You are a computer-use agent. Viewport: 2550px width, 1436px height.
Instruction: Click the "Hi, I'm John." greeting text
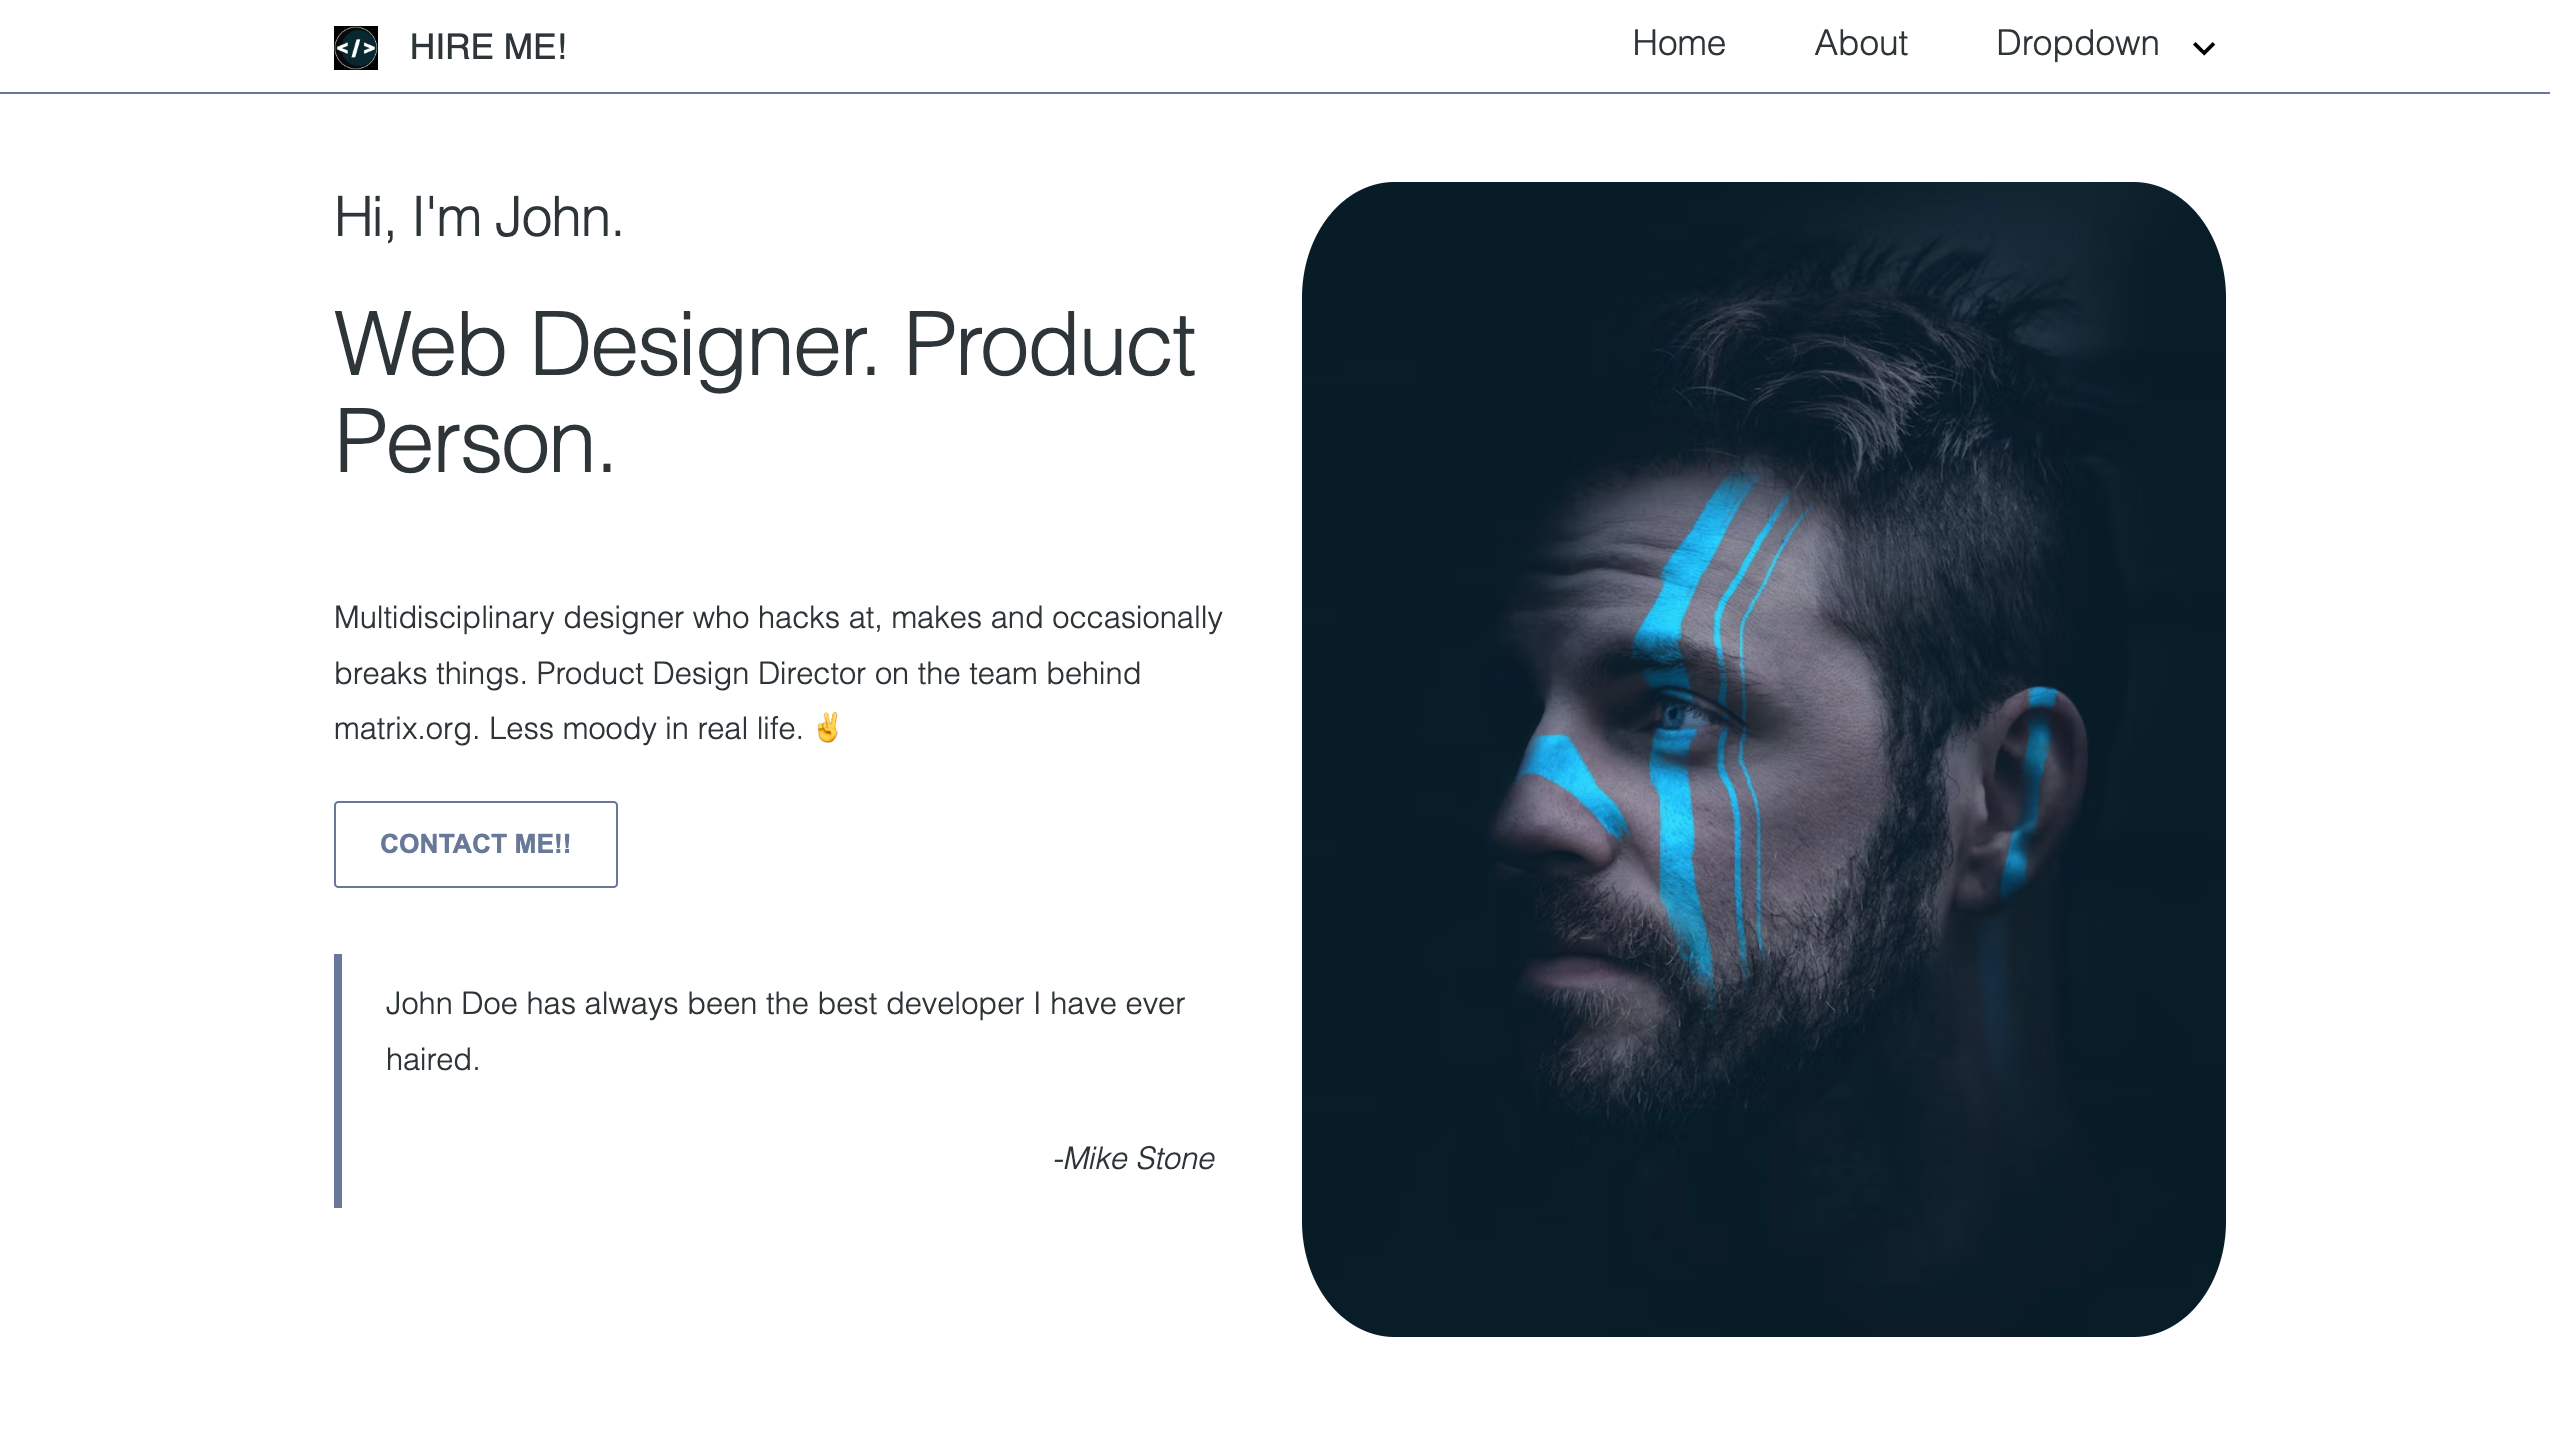click(x=478, y=217)
